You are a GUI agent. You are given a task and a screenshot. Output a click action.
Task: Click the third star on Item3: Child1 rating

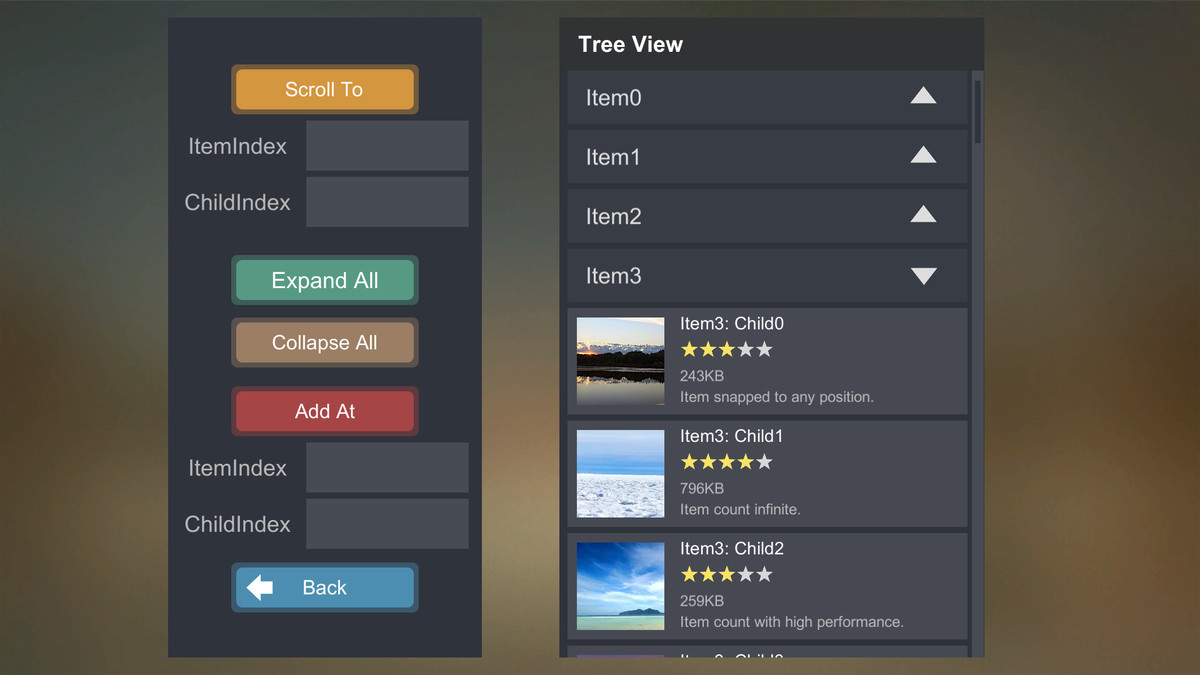click(x=728, y=461)
